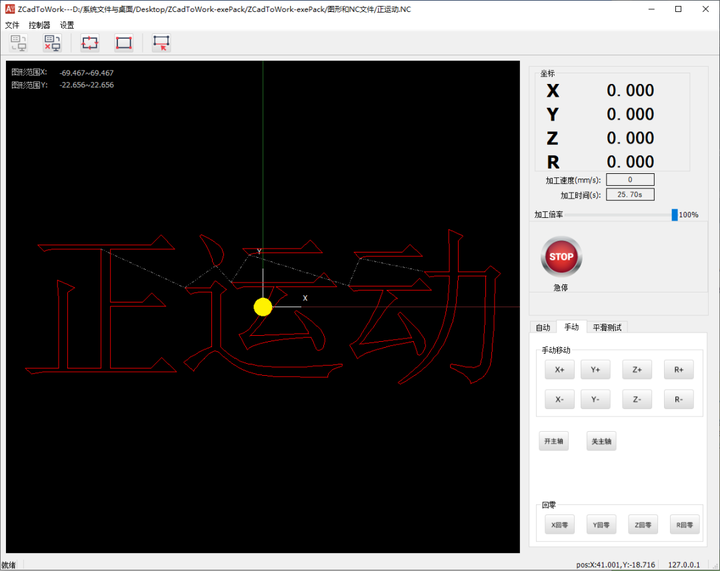Image resolution: width=720 pixels, height=571 pixels.
Task: Click the X coordinate value 0.000
Action: 630,90
